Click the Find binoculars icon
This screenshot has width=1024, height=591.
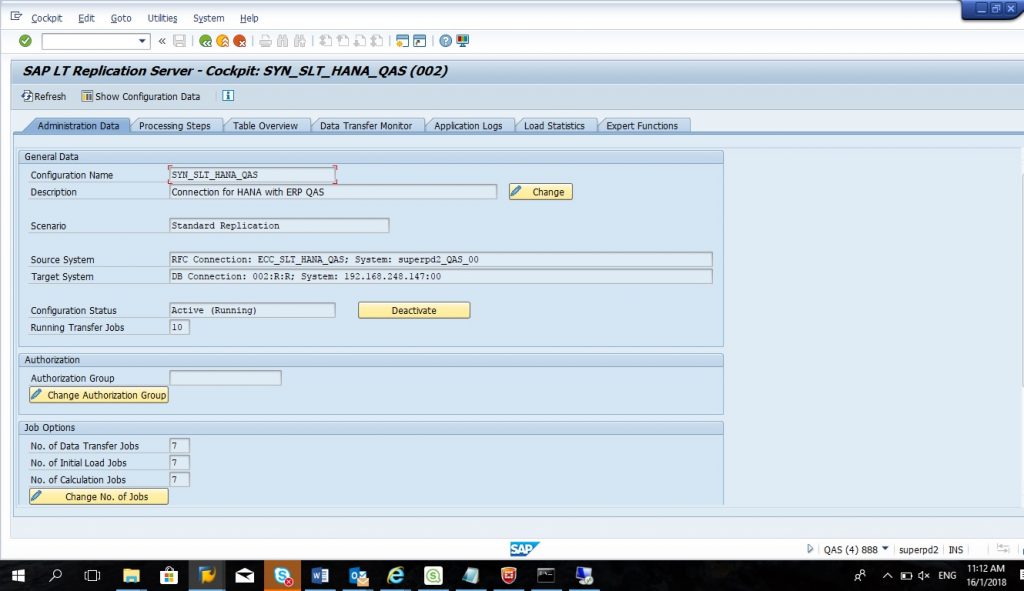pos(282,41)
